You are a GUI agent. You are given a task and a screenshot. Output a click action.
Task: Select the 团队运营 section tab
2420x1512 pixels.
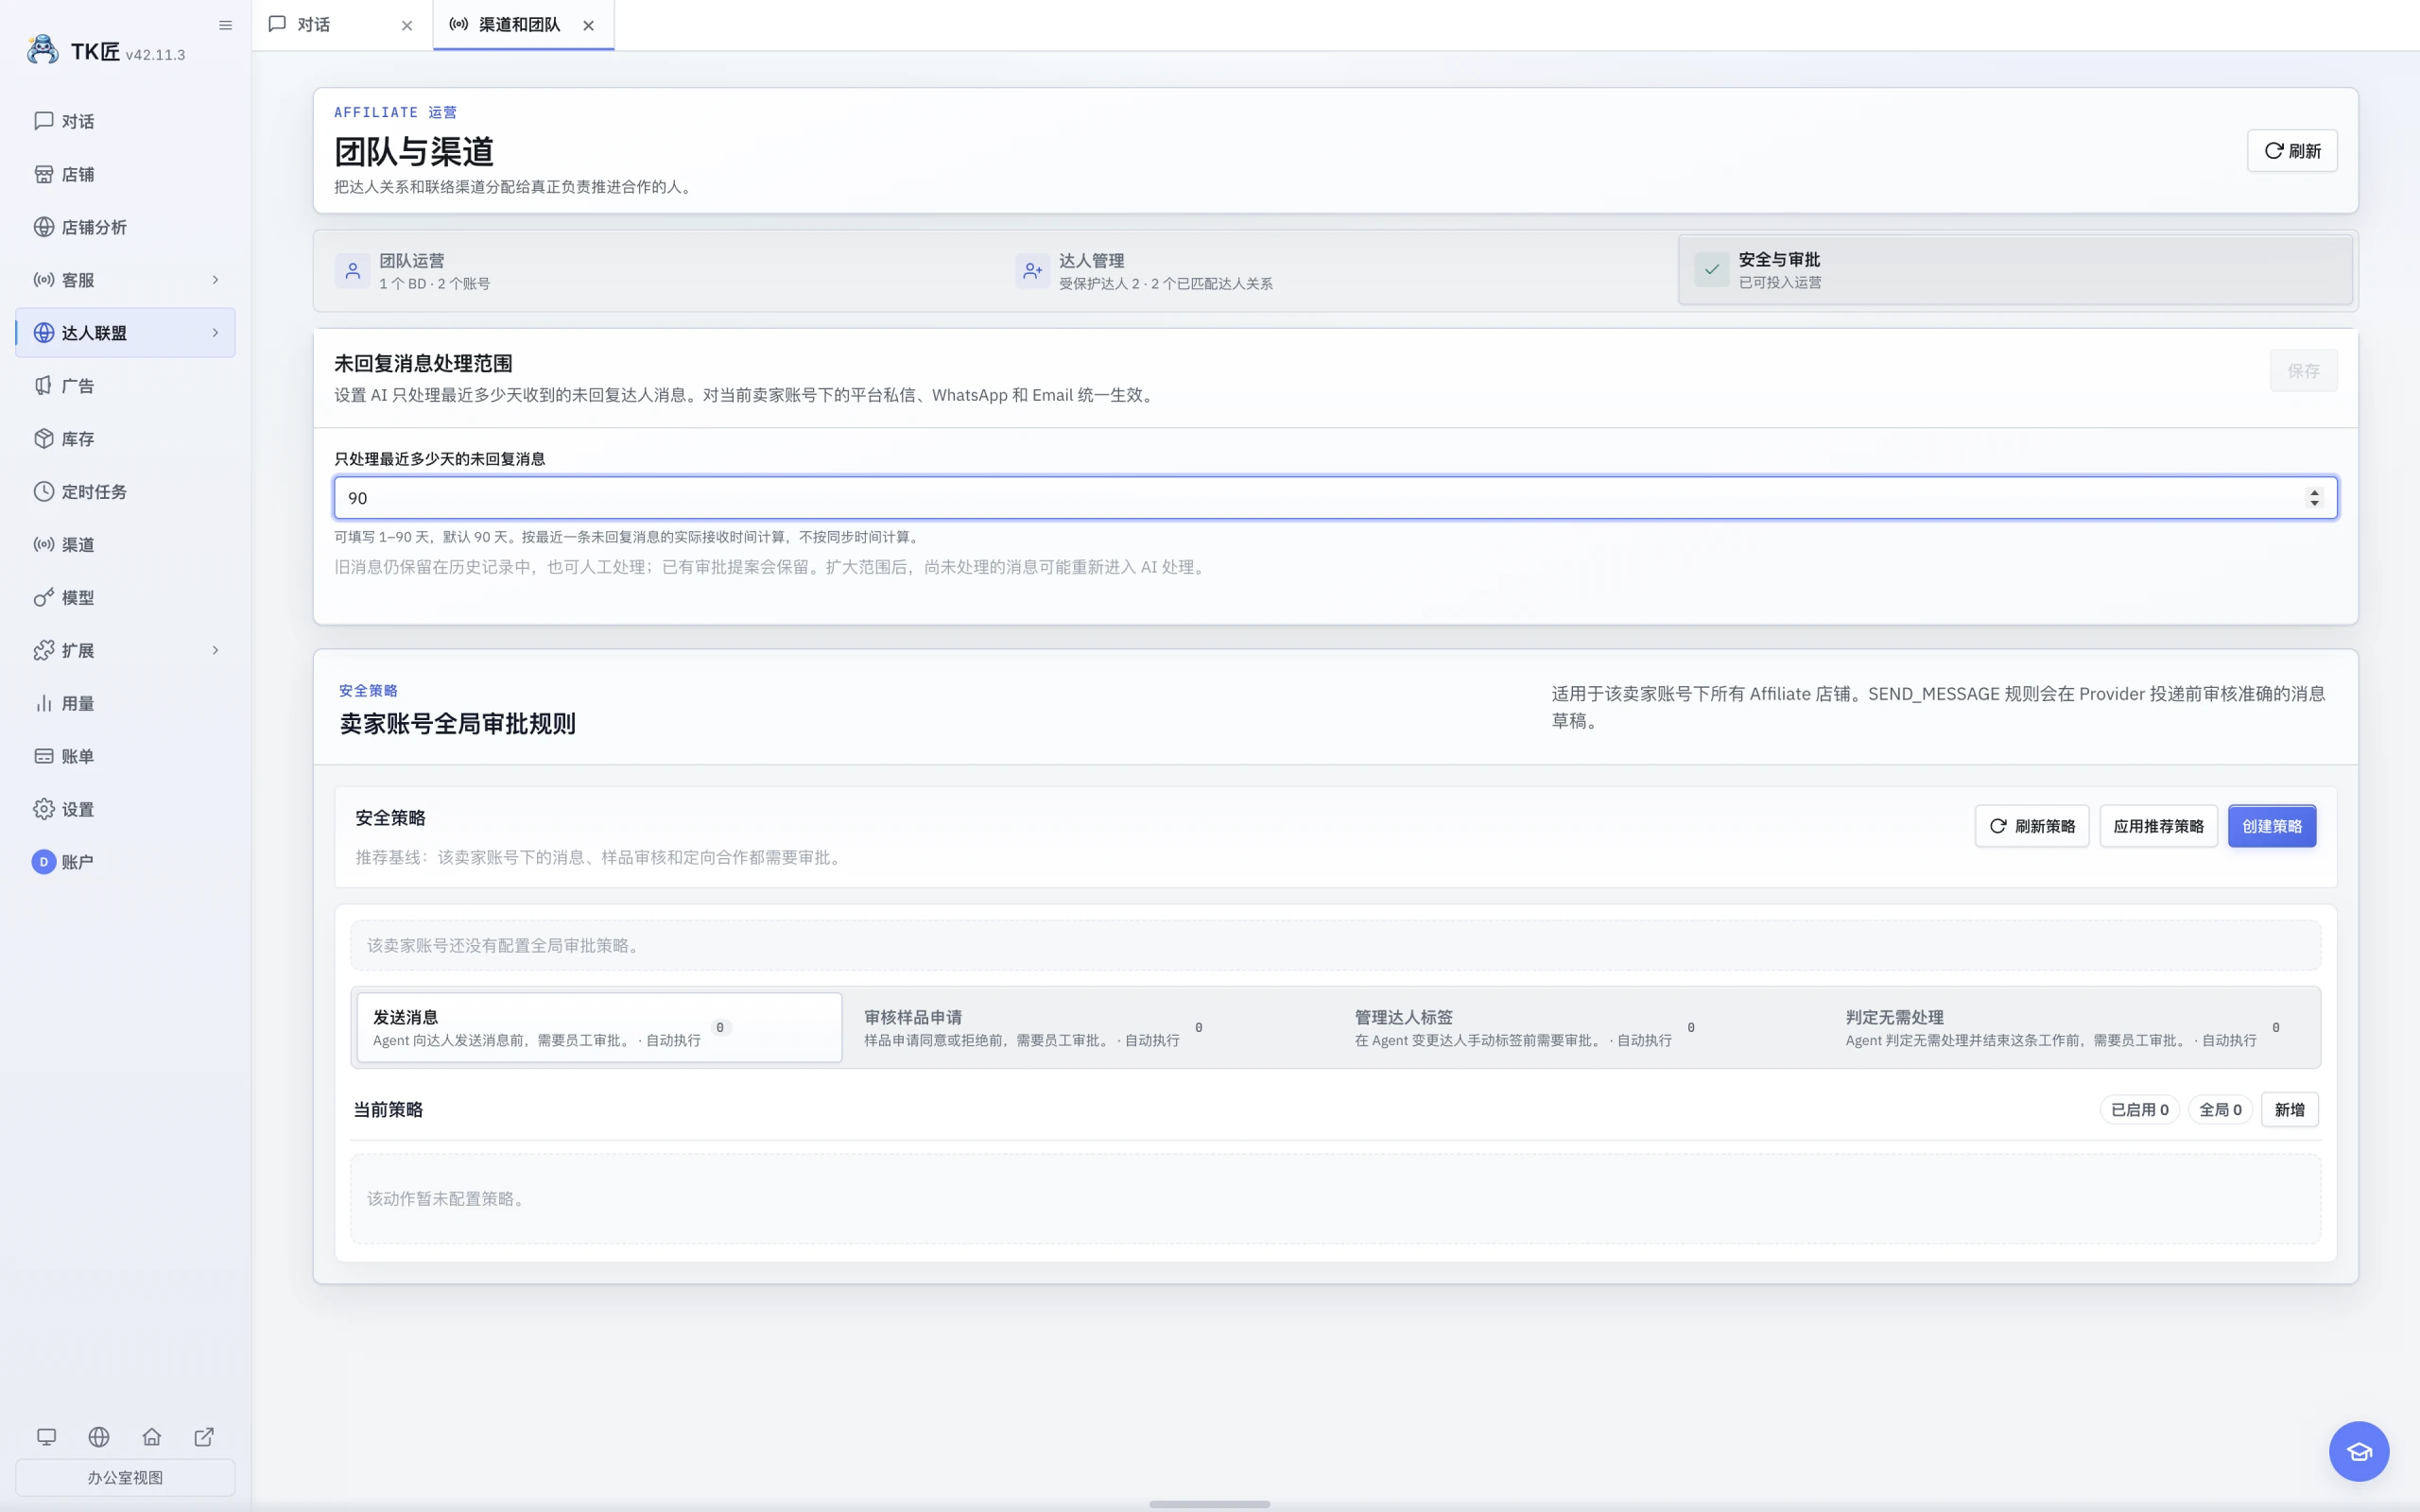click(x=655, y=271)
